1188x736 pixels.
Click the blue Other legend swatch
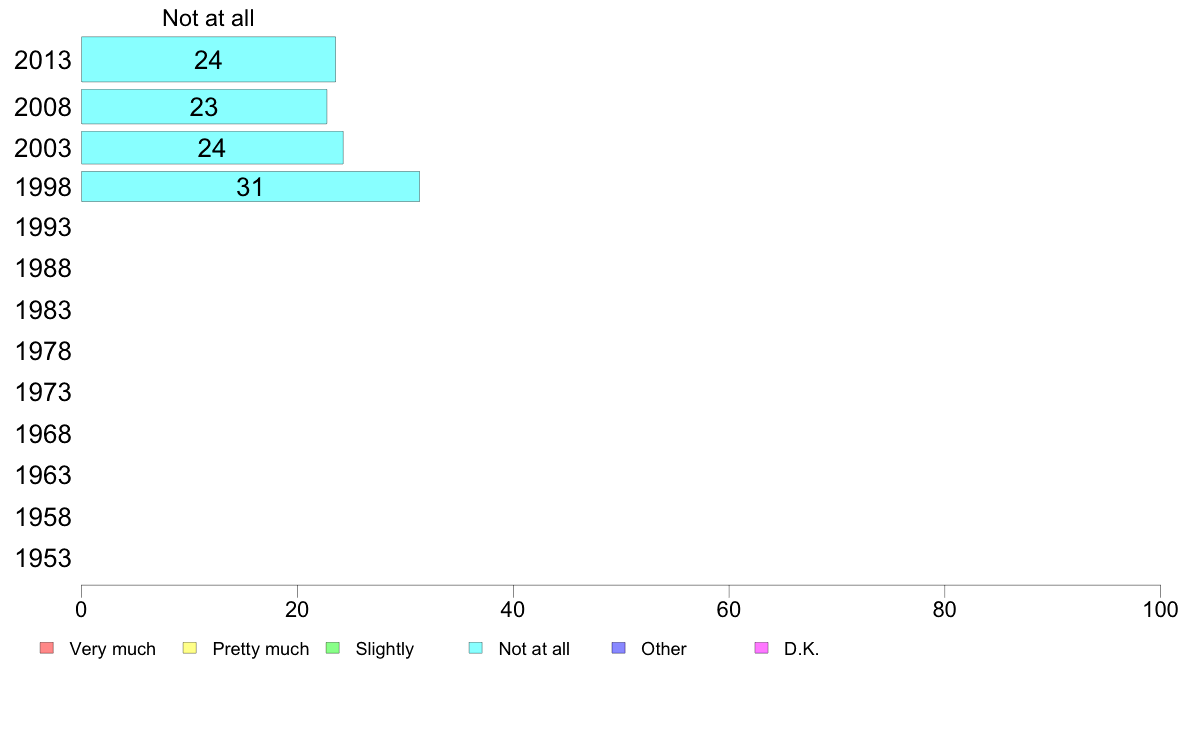(x=618, y=649)
